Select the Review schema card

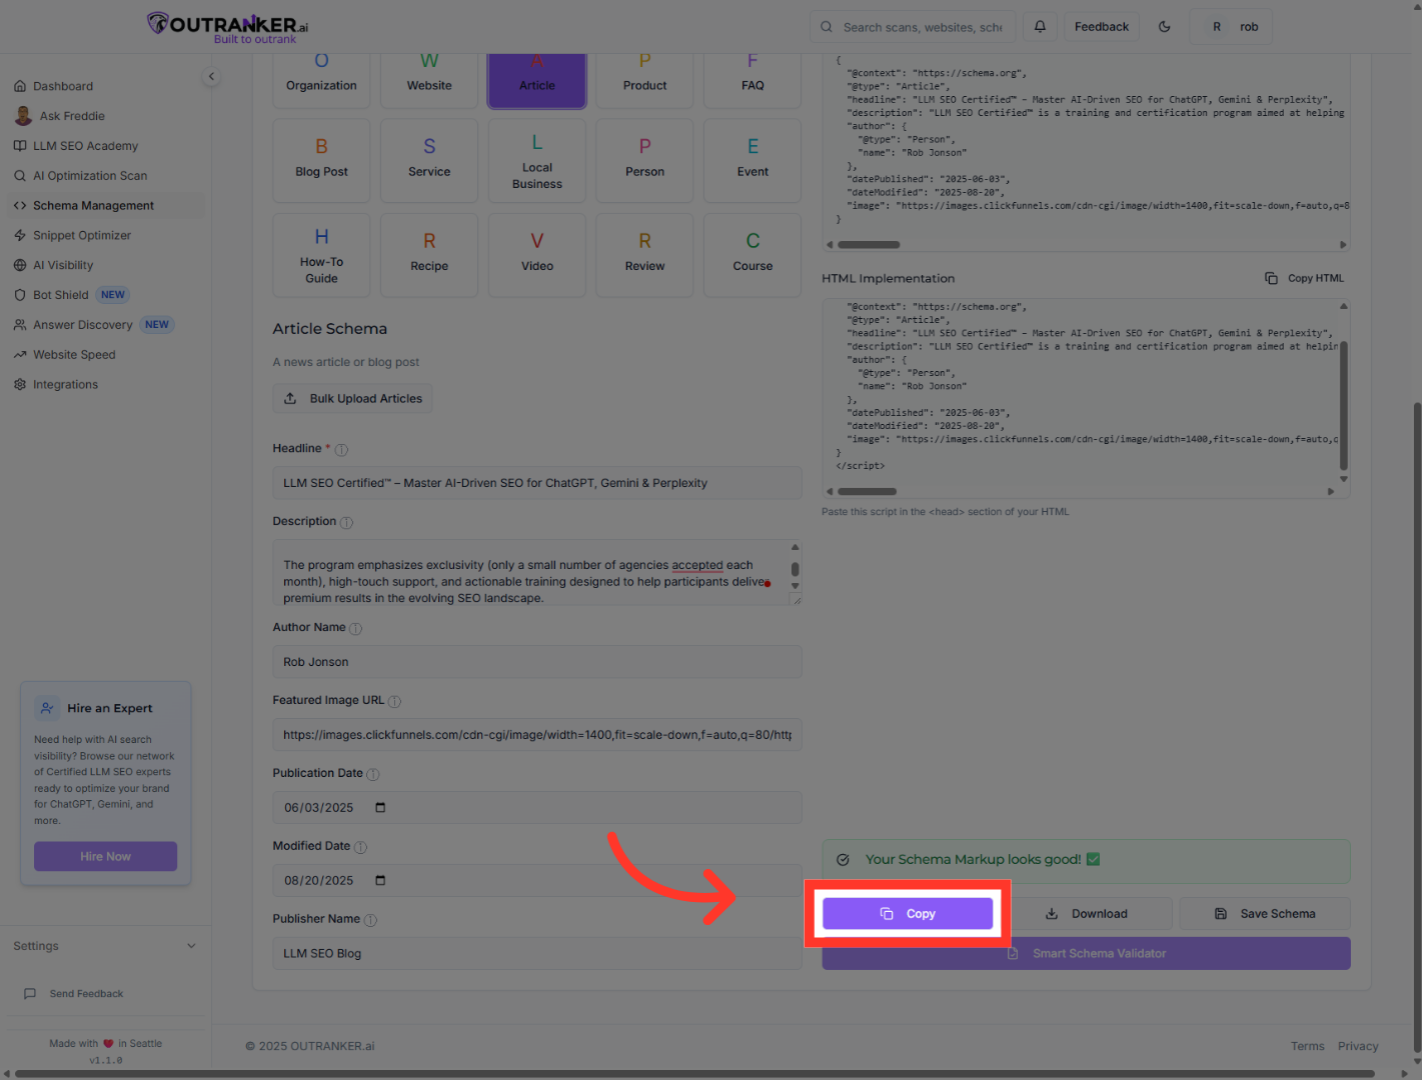[x=645, y=255]
